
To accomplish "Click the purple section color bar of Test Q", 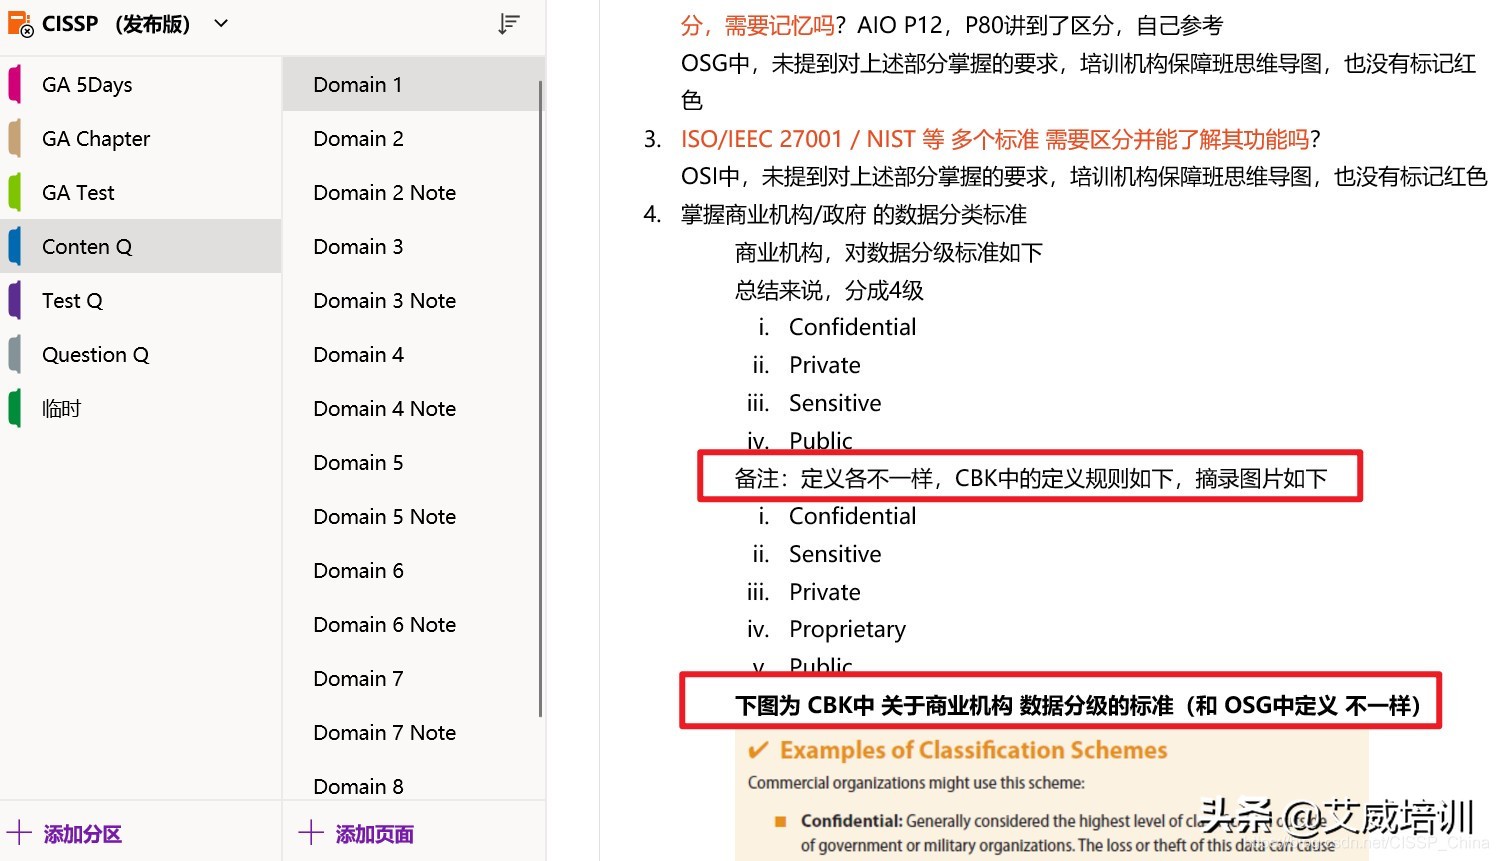I will click(13, 300).
